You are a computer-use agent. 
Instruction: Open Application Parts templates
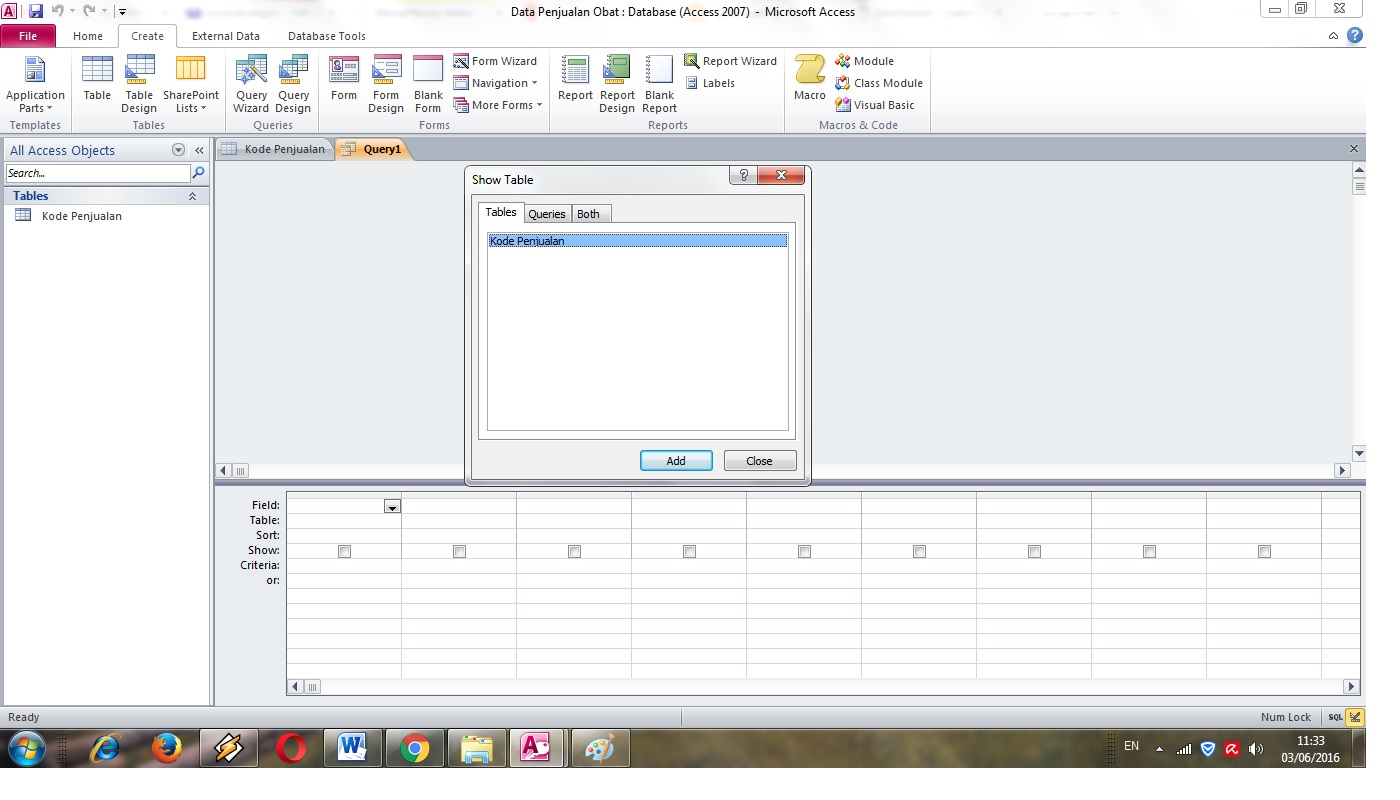pyautogui.click(x=35, y=85)
